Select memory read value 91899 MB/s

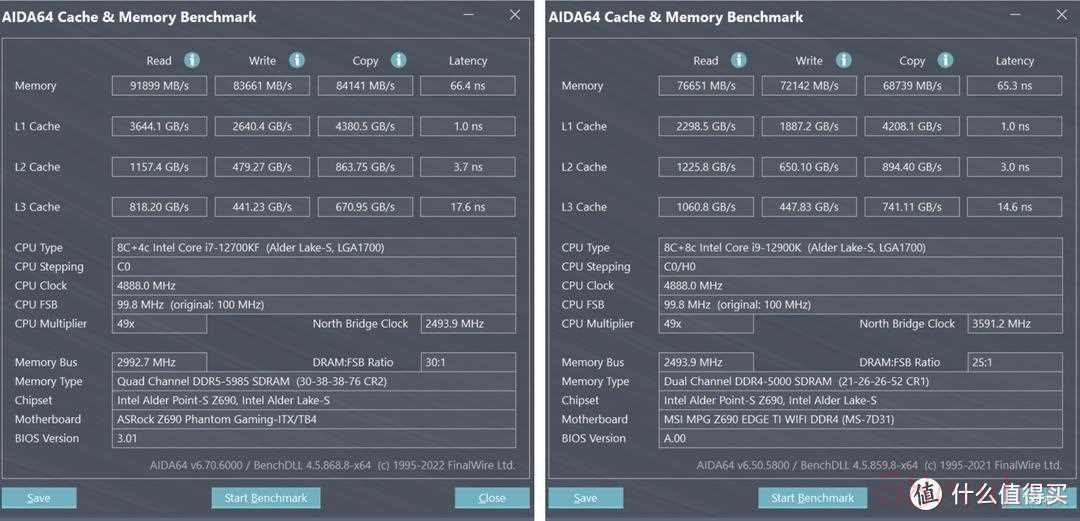(159, 86)
